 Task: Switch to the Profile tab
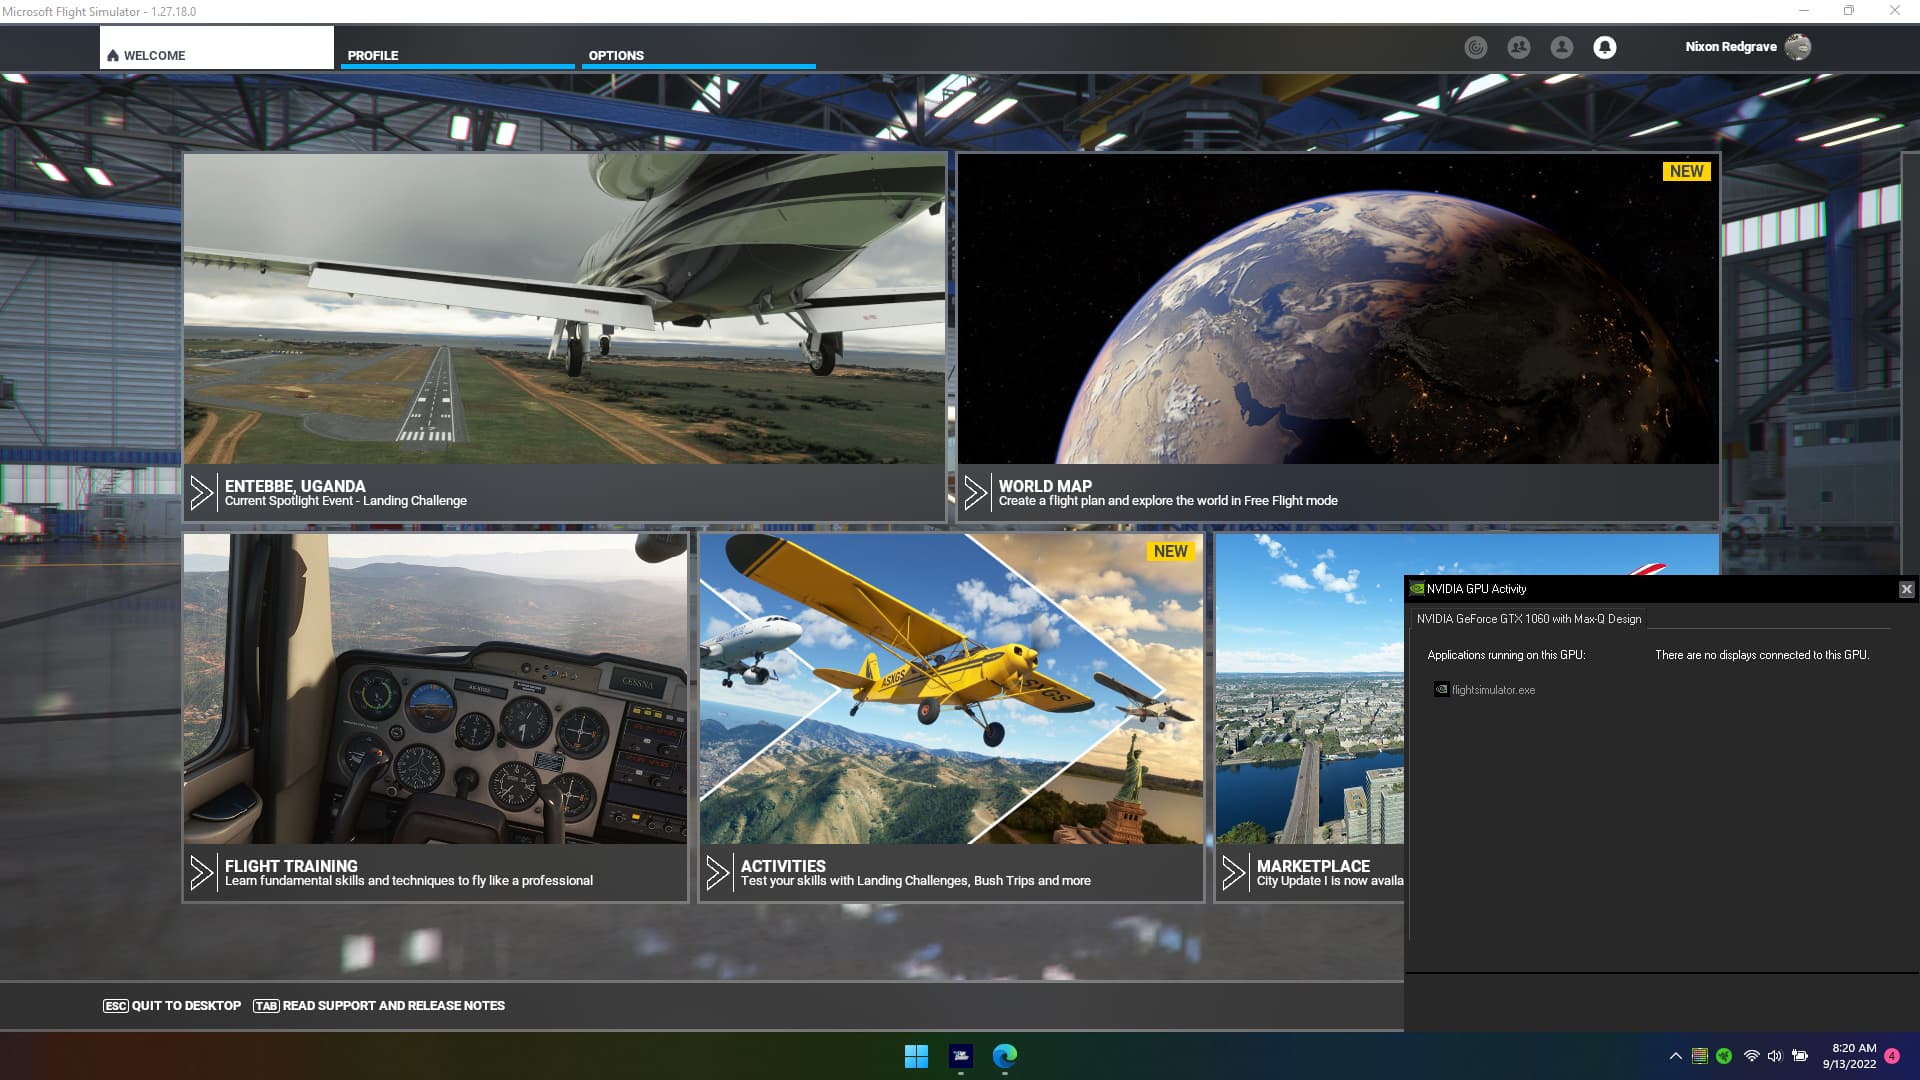457,55
